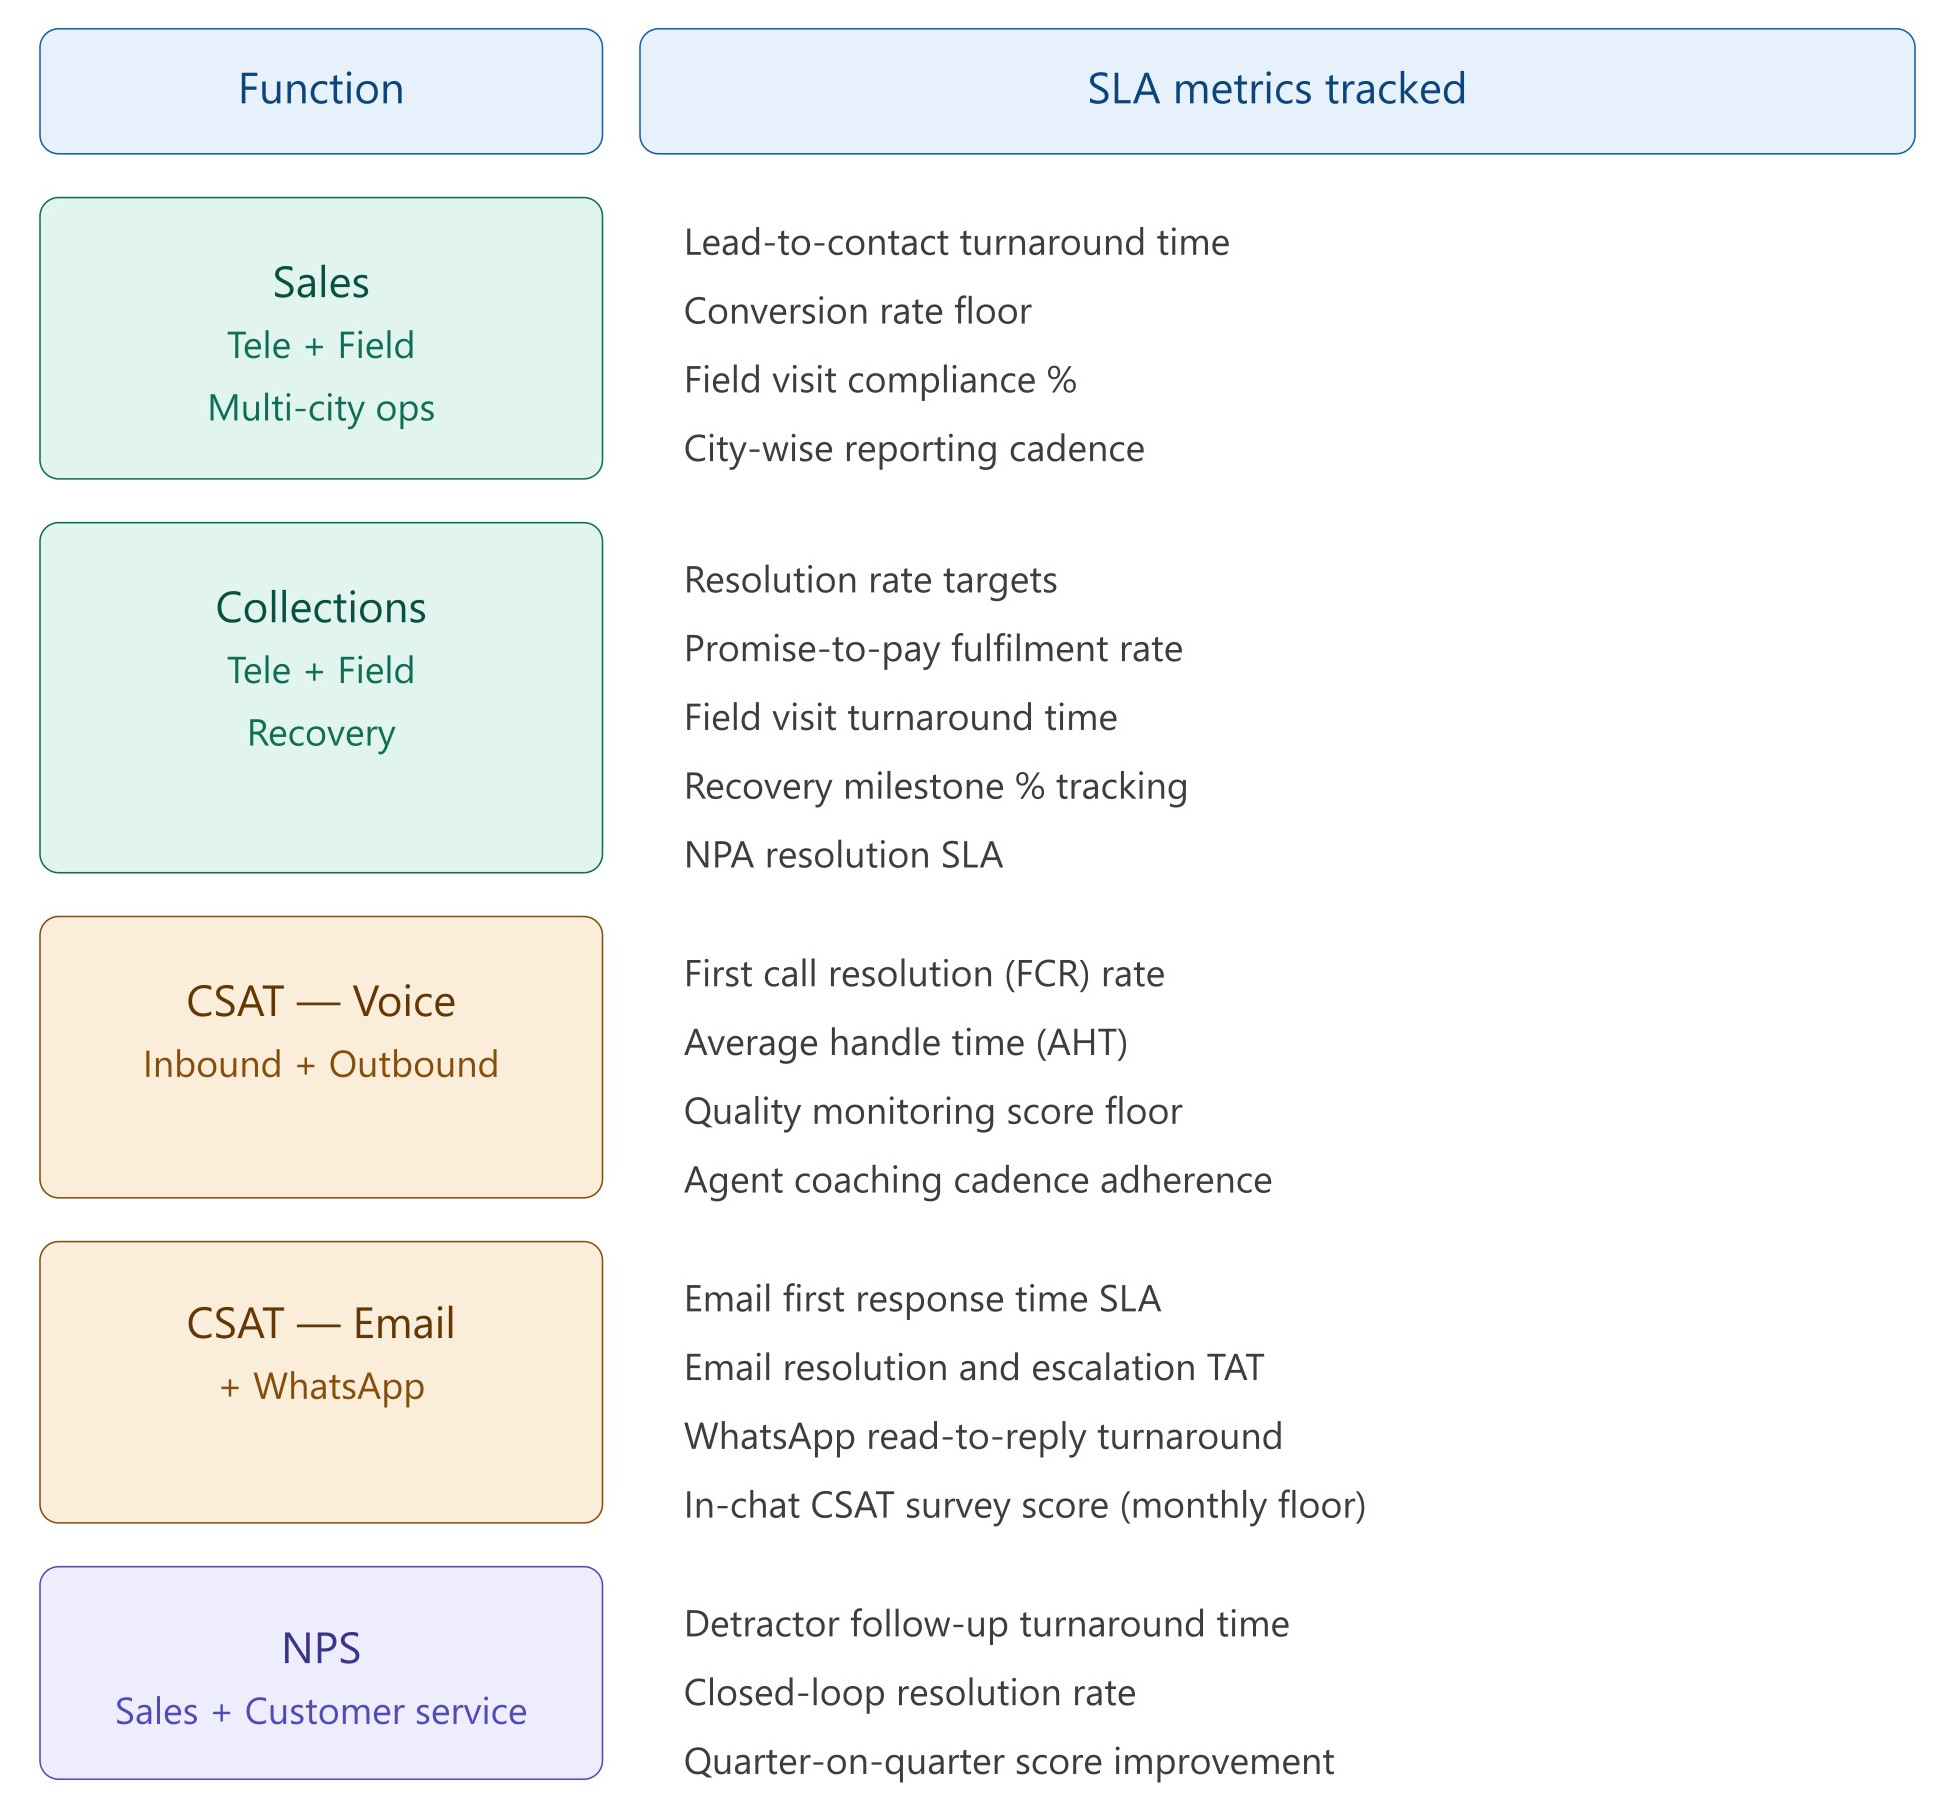
Task: Click Detractor follow-up turnaround time
Action: (986, 1624)
